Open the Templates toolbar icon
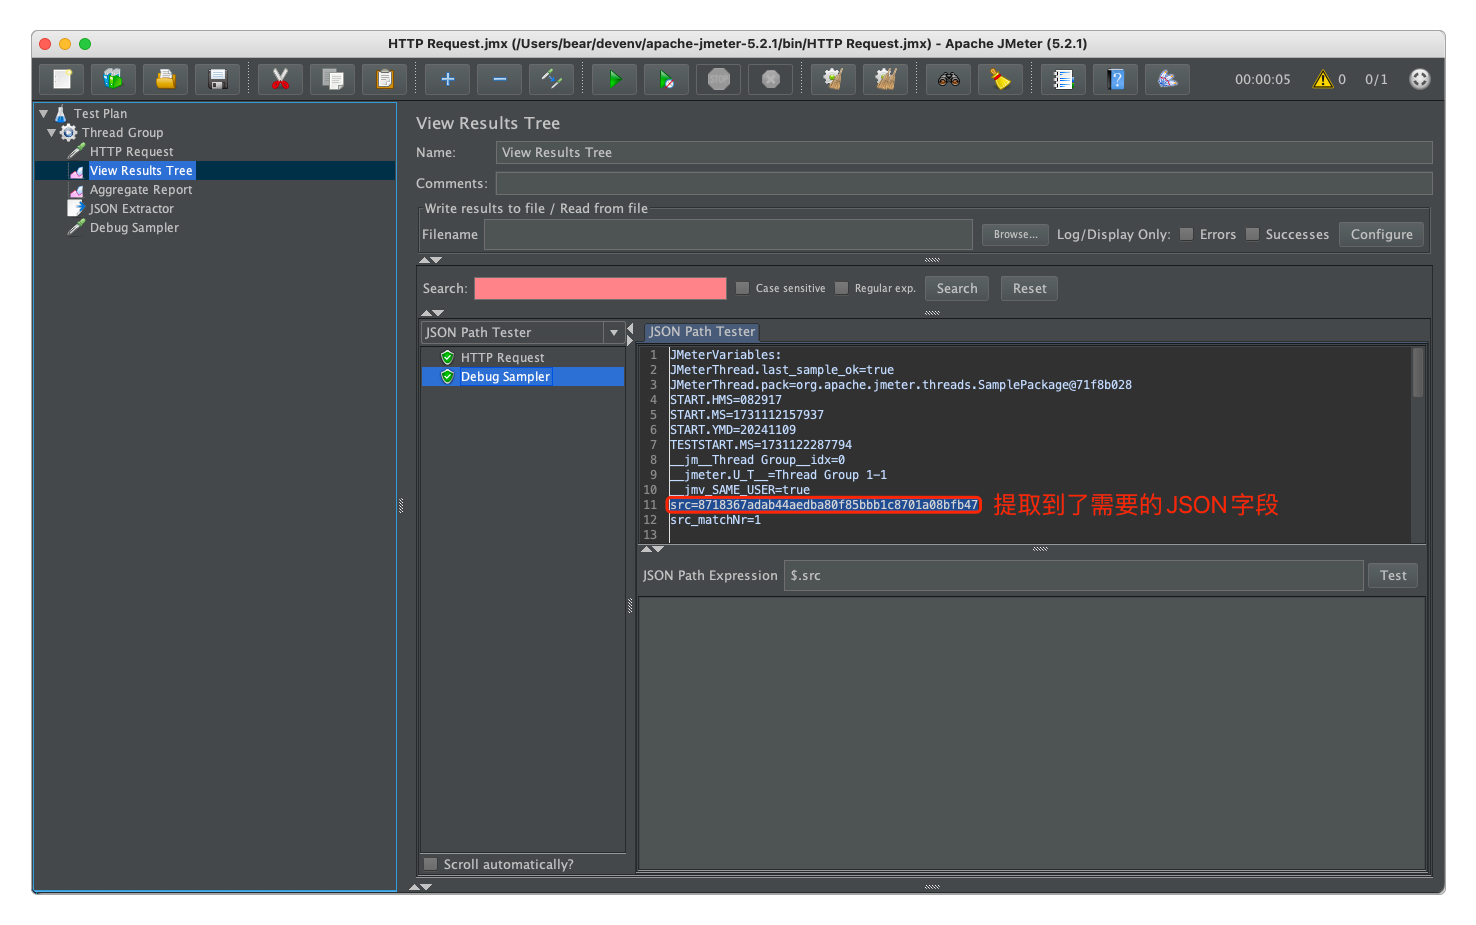Image resolution: width=1476 pixels, height=925 pixels. coord(113,79)
